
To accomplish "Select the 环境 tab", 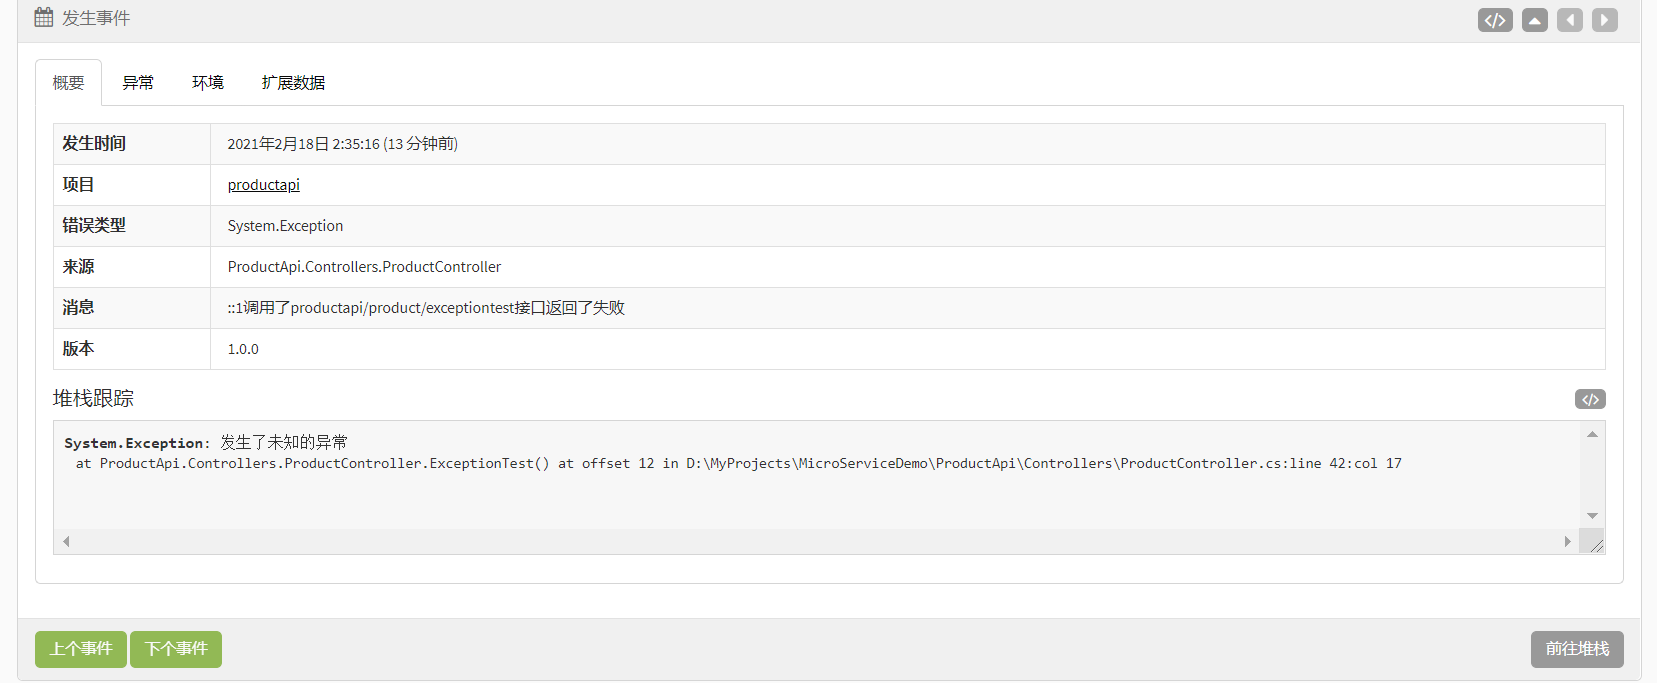I will 208,83.
